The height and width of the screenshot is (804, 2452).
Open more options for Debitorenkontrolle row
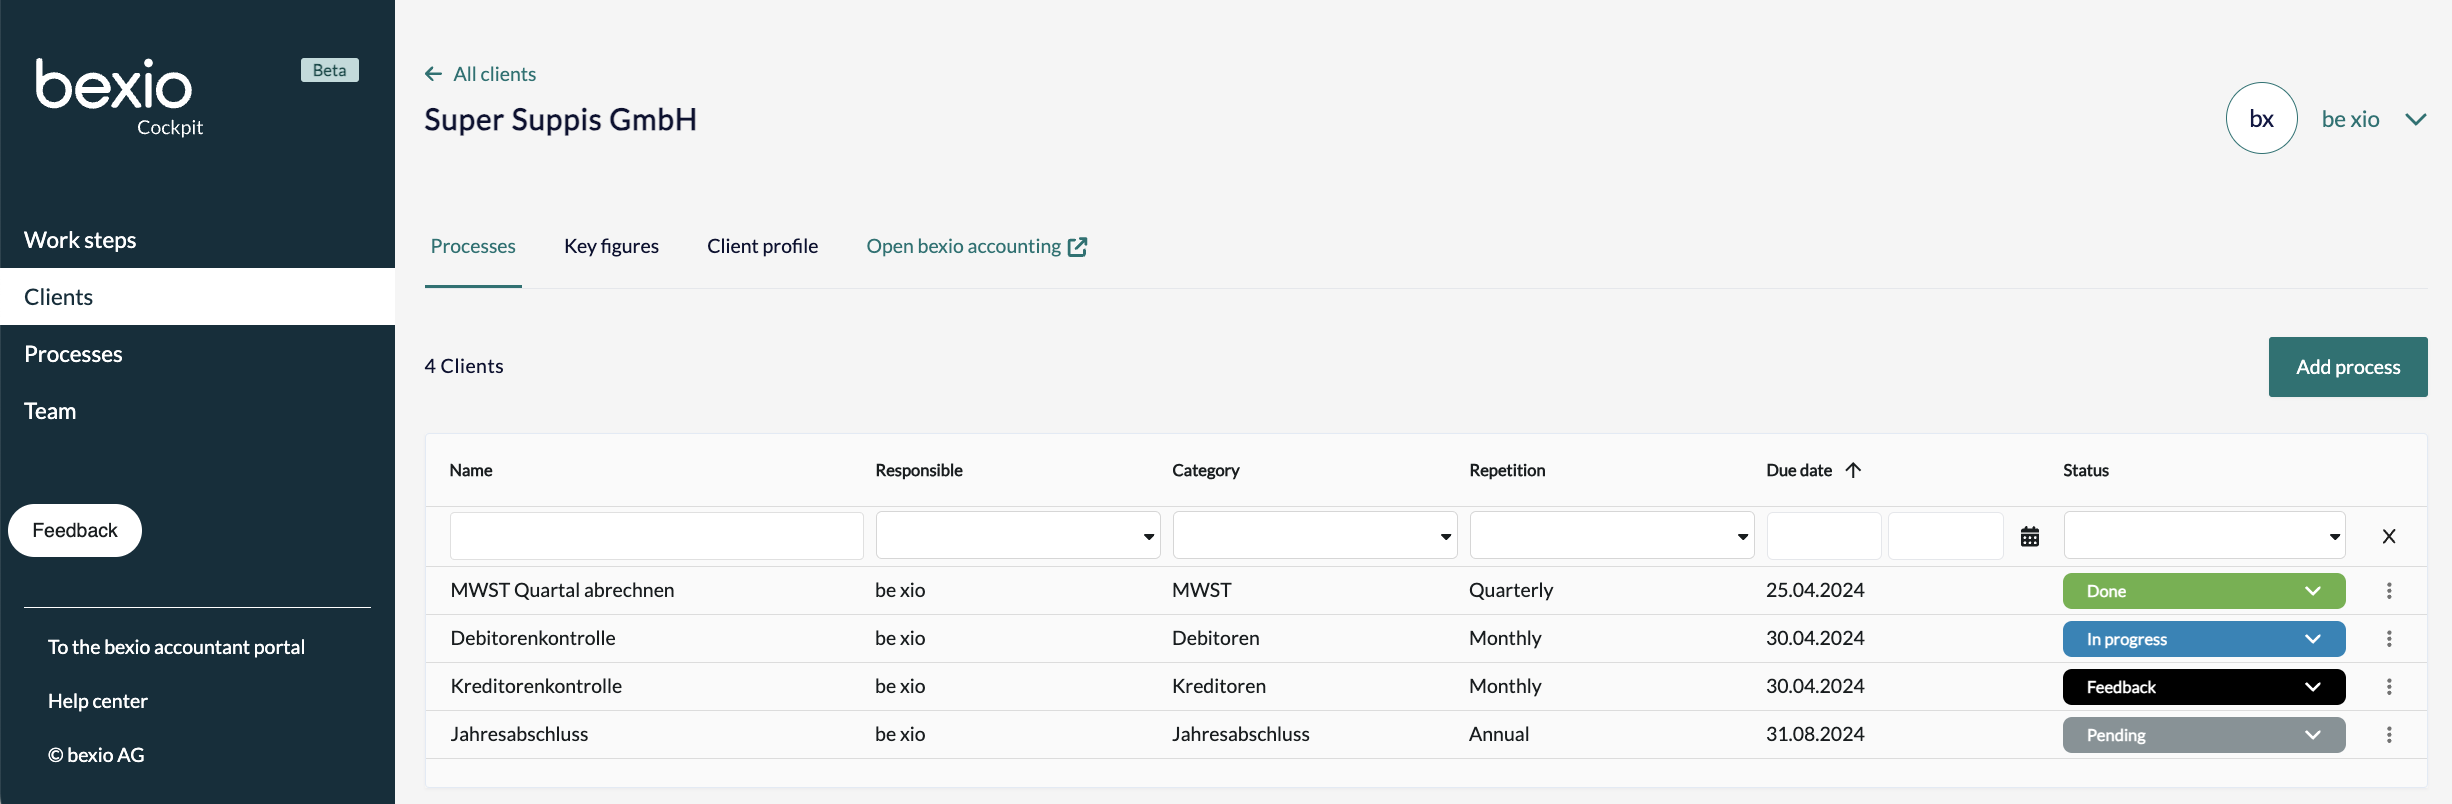click(2388, 639)
